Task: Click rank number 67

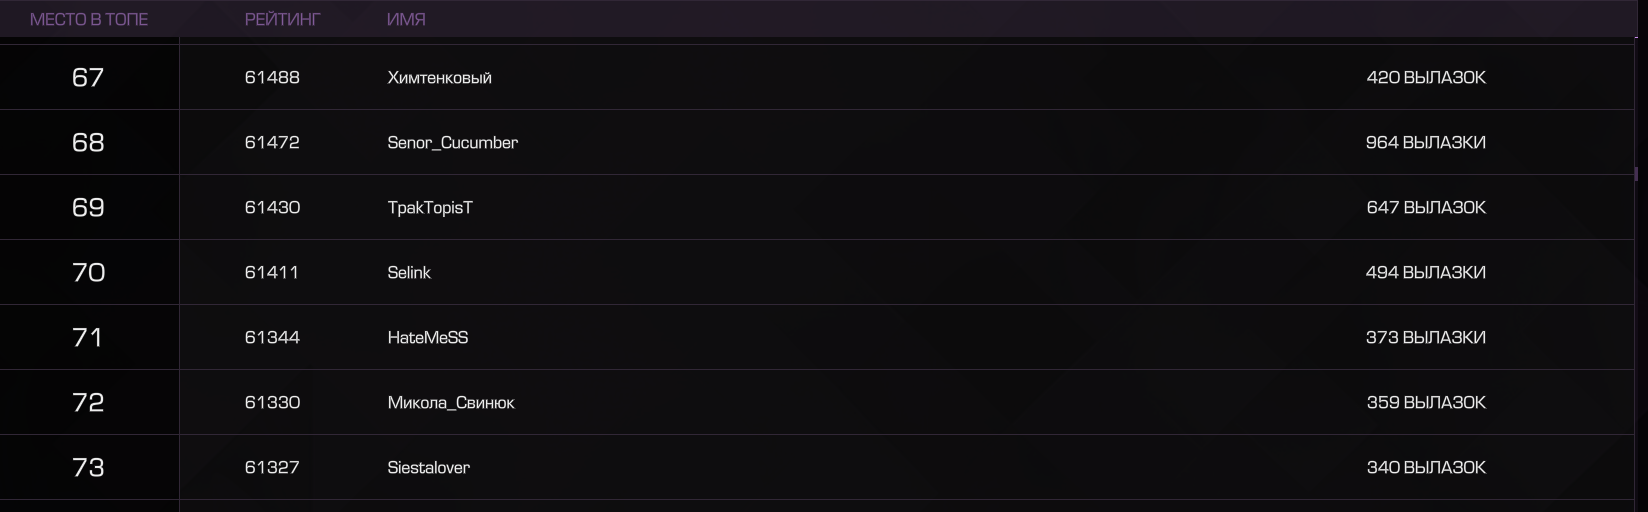Action: click(88, 78)
